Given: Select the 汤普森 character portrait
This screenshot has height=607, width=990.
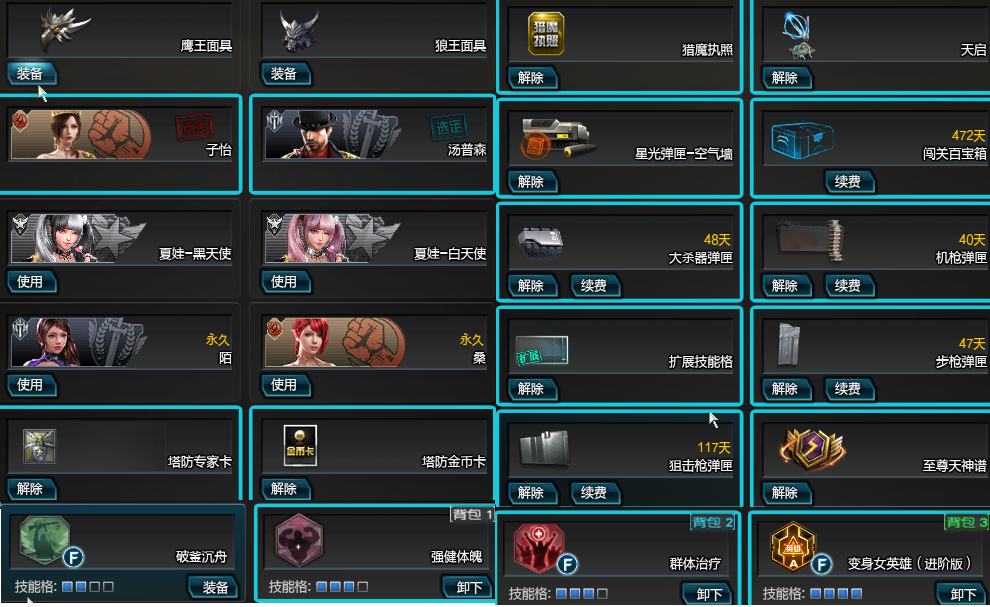Looking at the screenshot, I should [x=332, y=135].
